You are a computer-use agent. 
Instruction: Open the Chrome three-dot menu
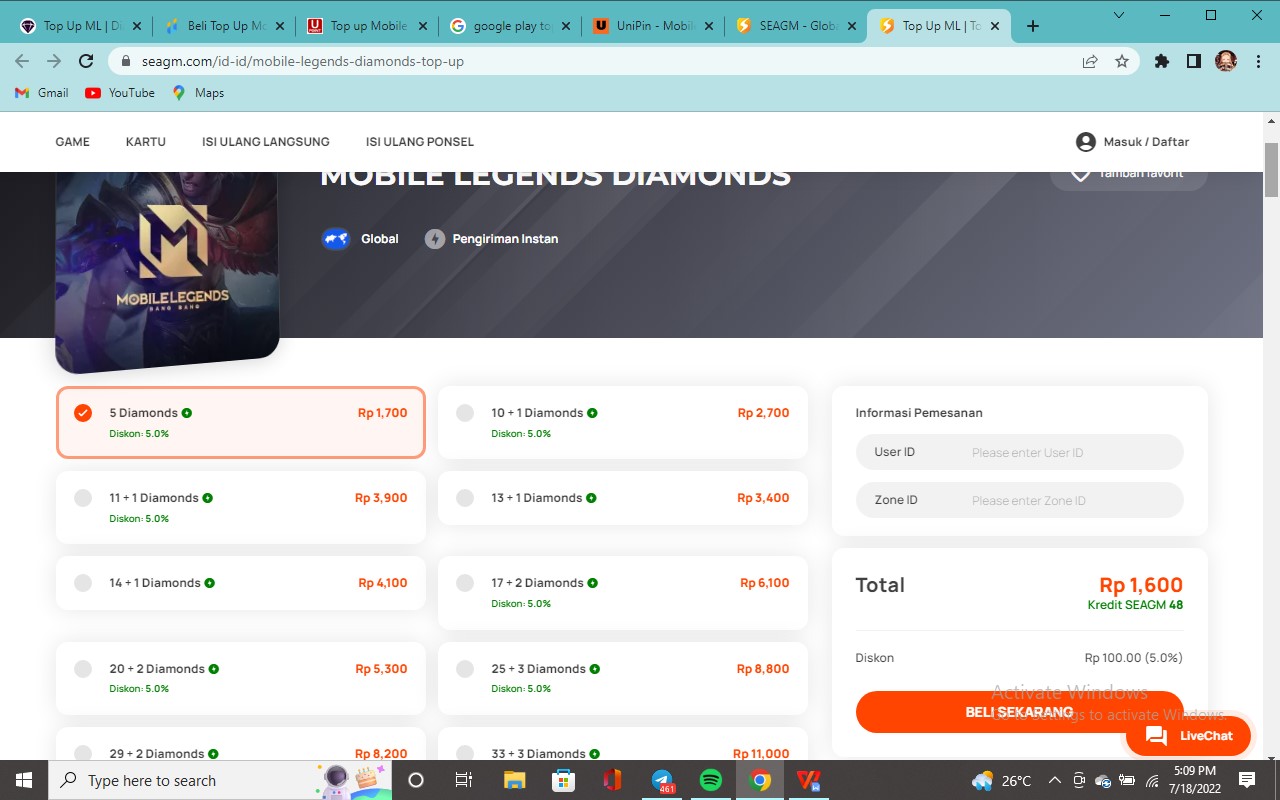click(x=1258, y=61)
